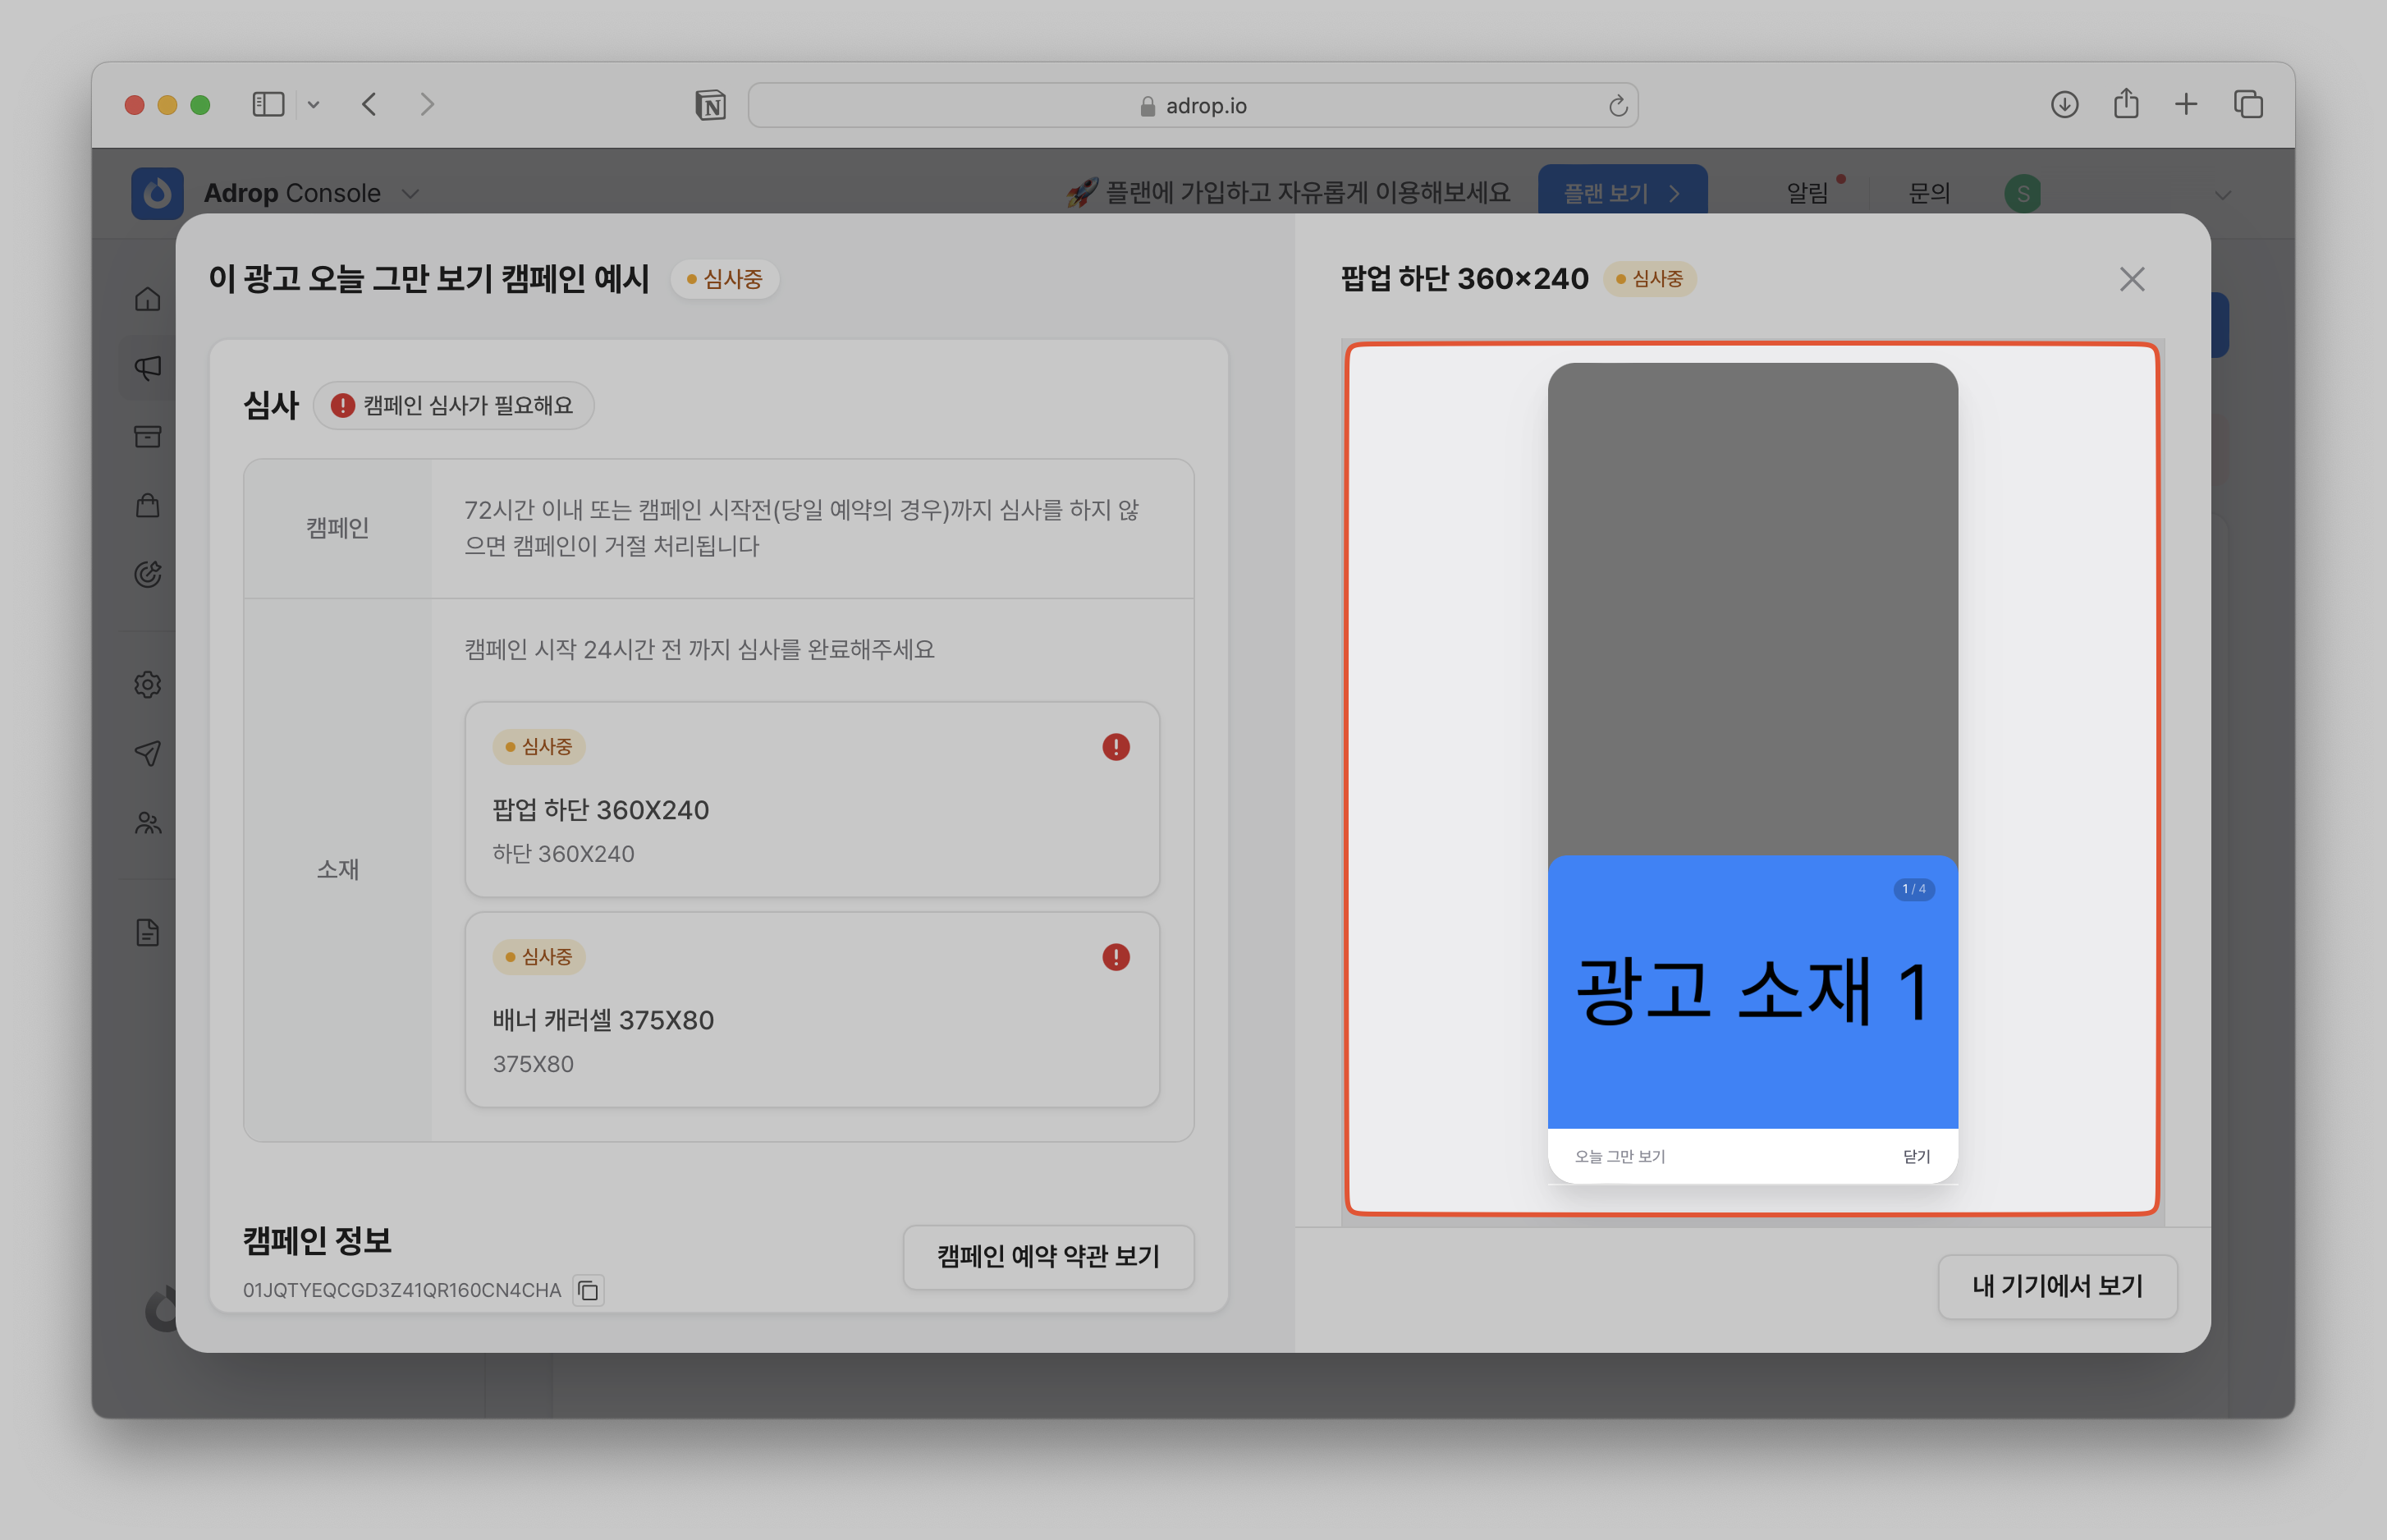Click the home icon in sidebar

pos(148,299)
